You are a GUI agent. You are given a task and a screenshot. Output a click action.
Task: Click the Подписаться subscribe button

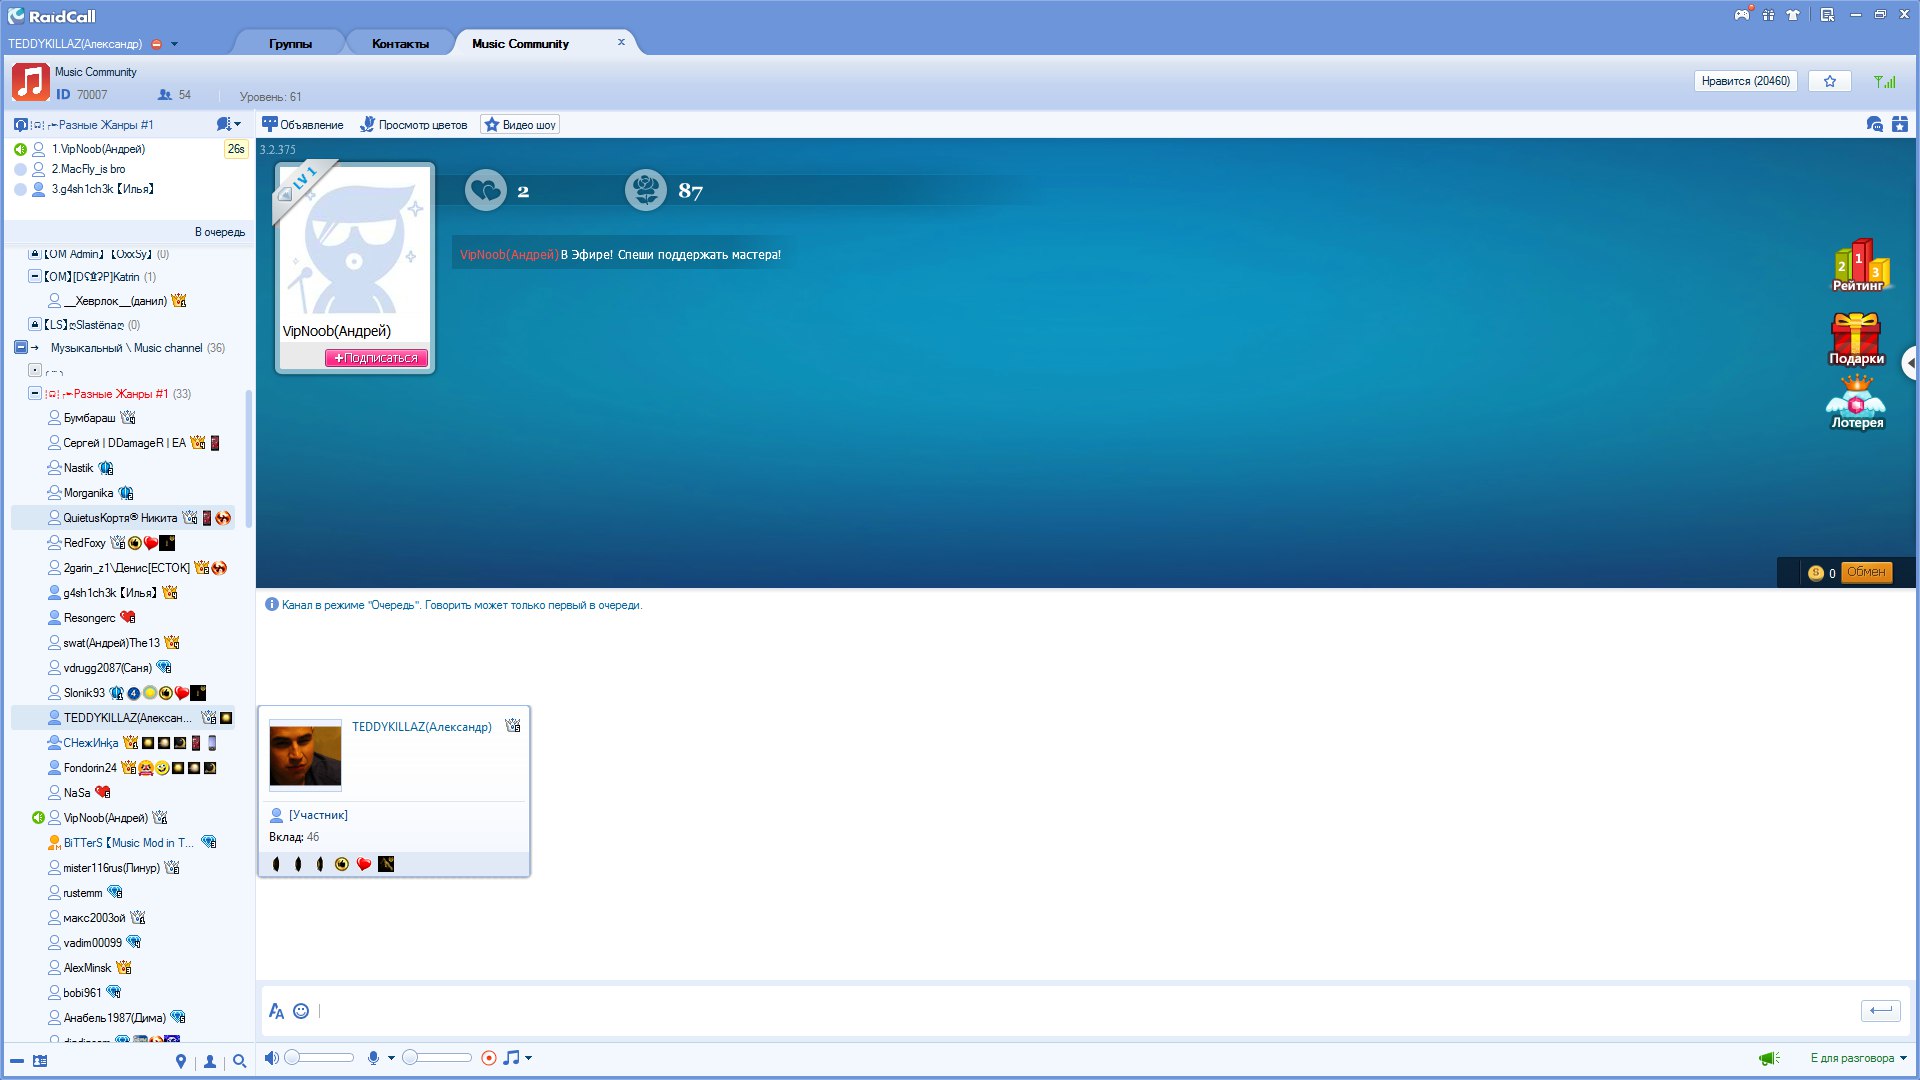tap(376, 358)
